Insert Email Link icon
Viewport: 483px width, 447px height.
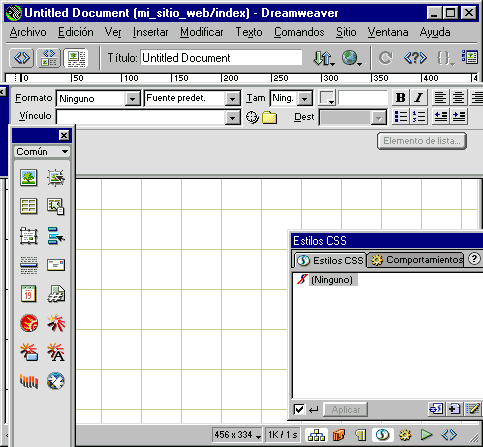click(x=56, y=265)
